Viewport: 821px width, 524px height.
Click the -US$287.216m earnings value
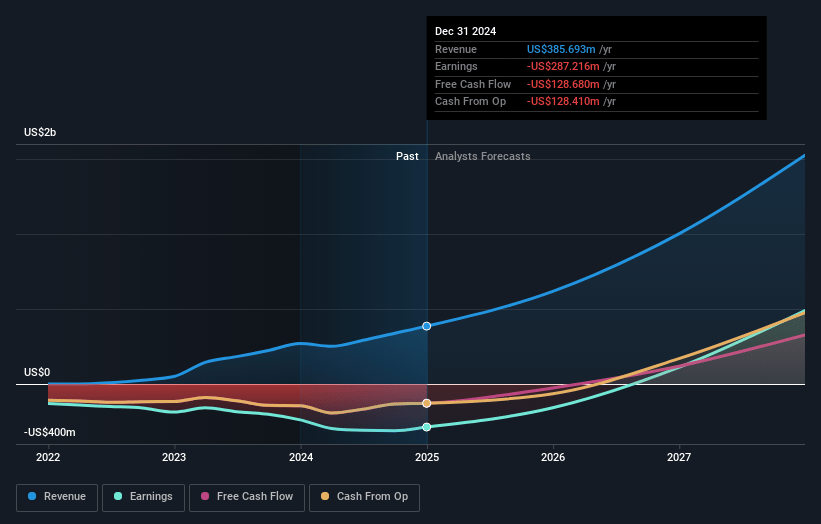(563, 66)
